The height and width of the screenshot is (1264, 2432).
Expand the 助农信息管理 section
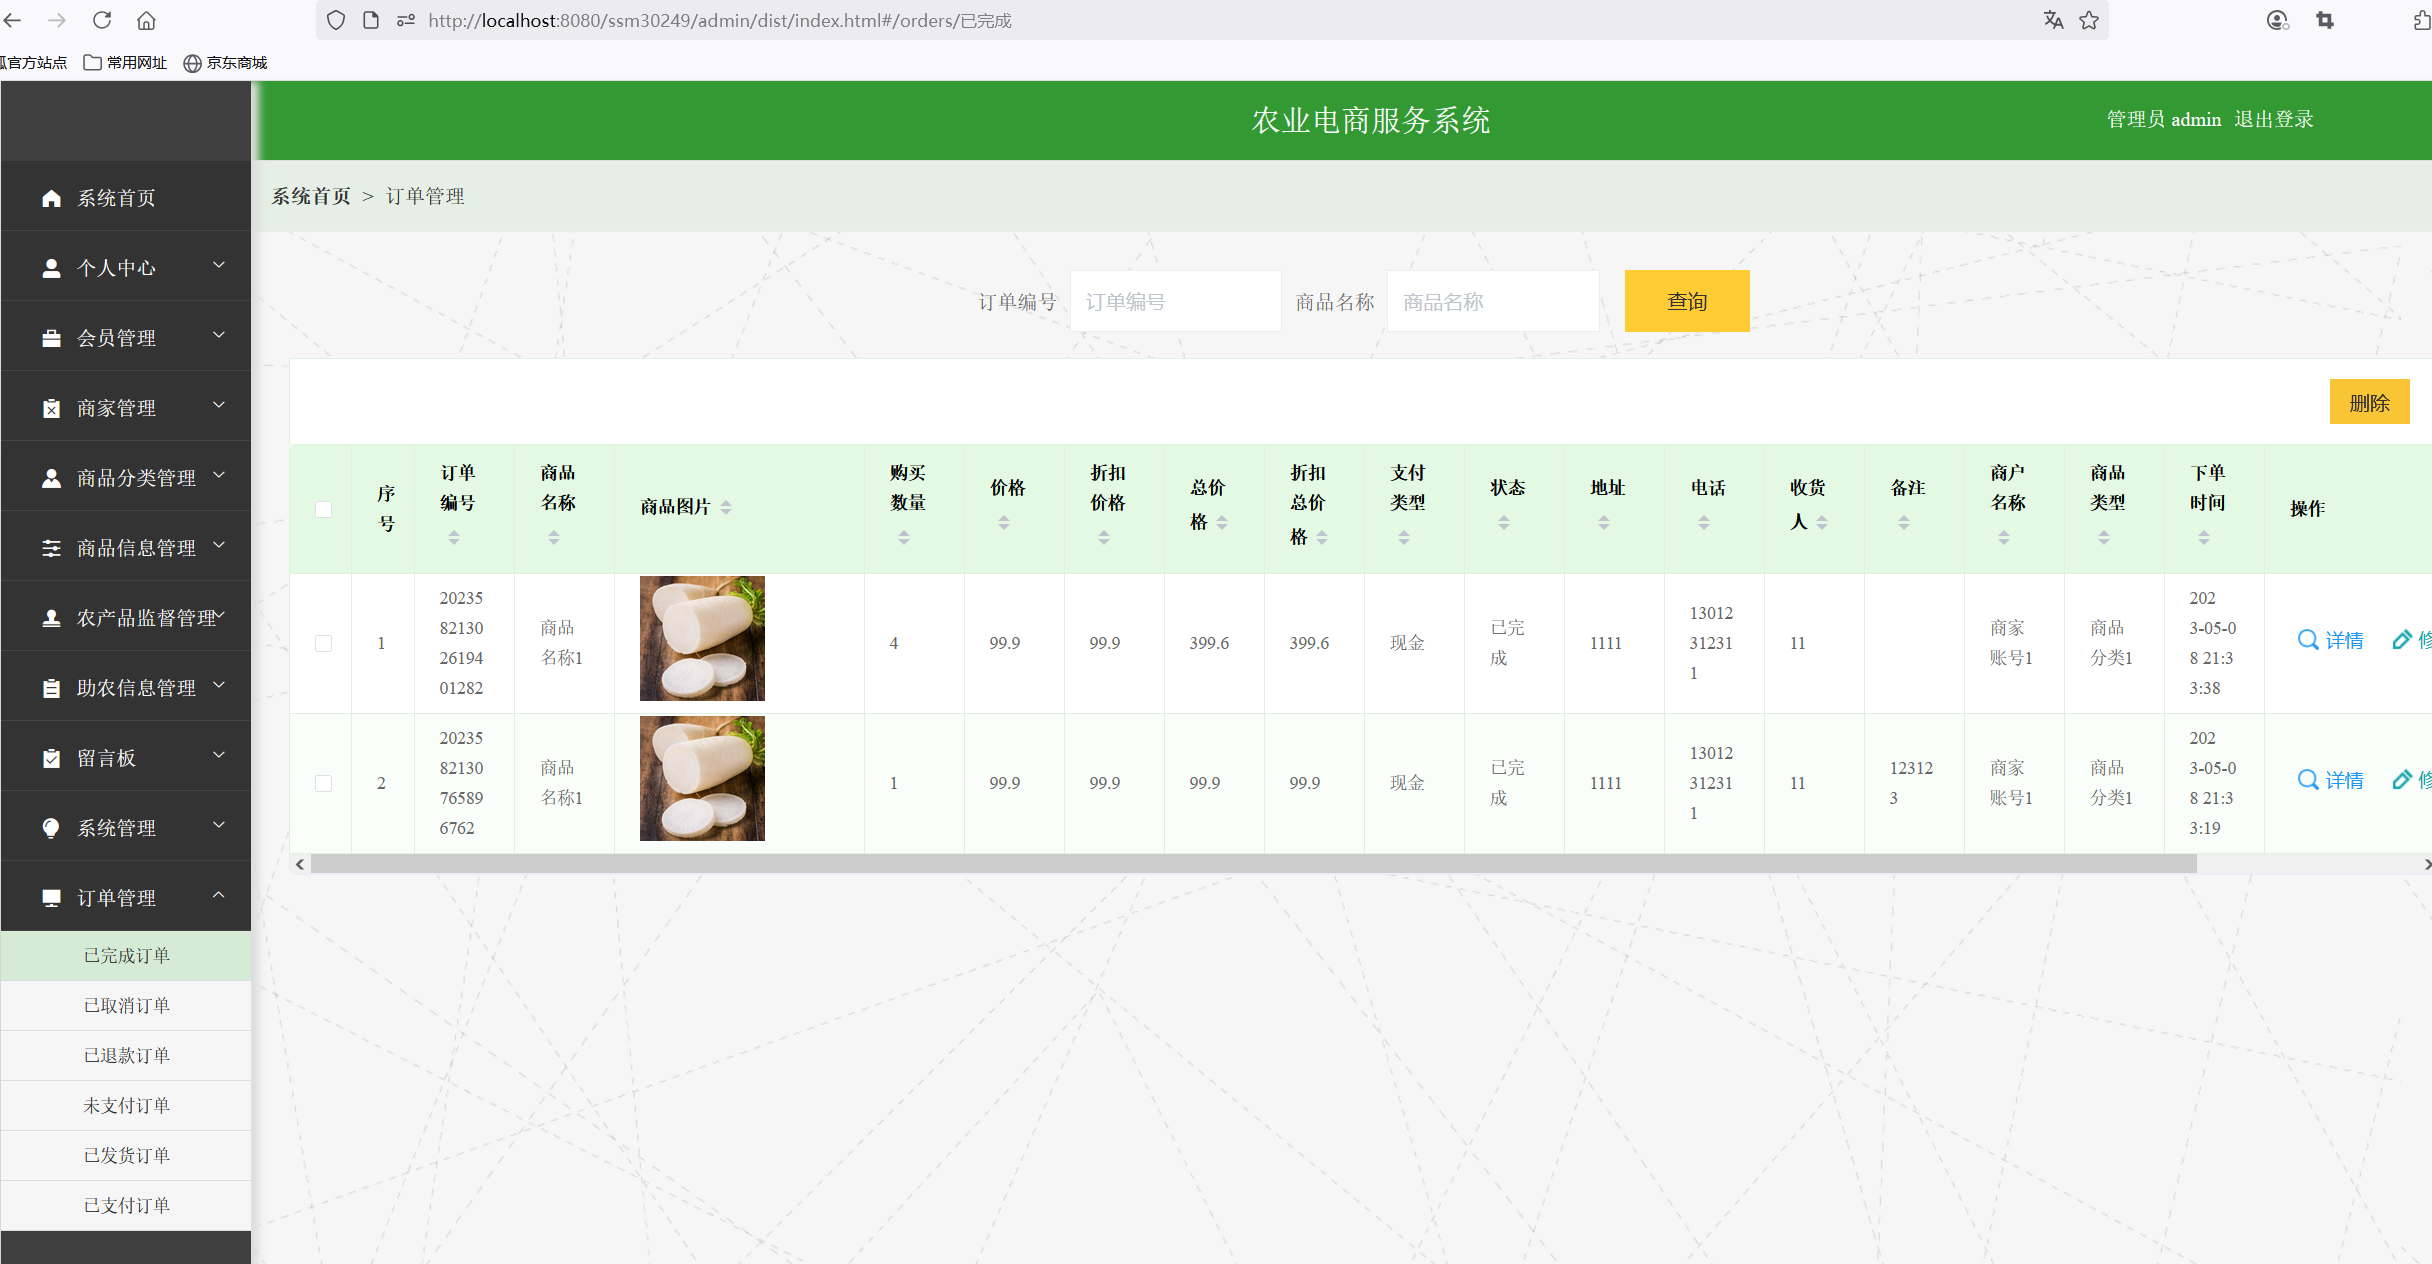pos(219,686)
